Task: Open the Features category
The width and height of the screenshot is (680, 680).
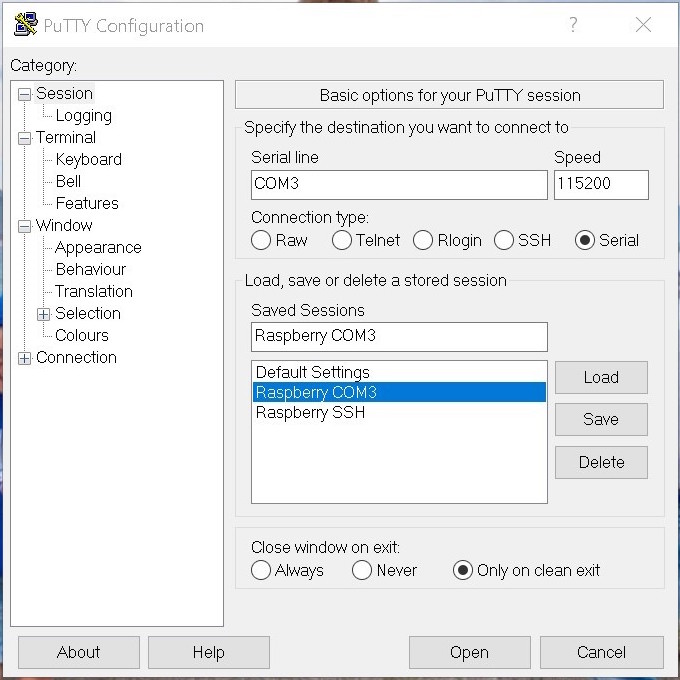Action: 87,203
